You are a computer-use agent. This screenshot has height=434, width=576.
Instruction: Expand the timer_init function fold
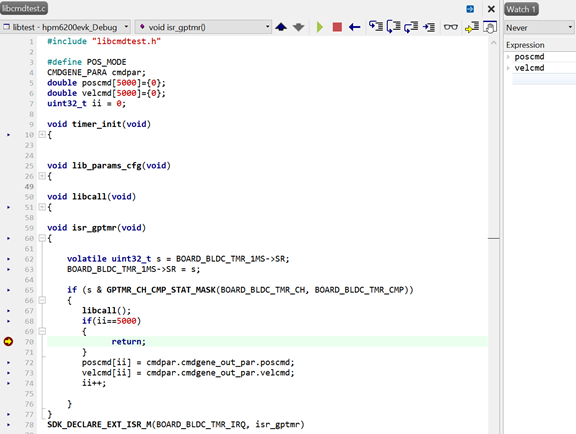[x=42, y=134]
